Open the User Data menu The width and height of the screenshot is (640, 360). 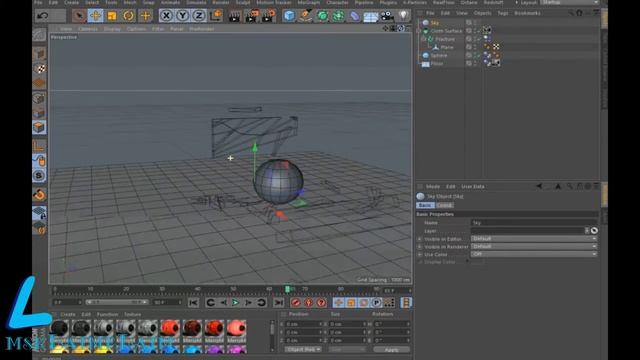(473, 187)
